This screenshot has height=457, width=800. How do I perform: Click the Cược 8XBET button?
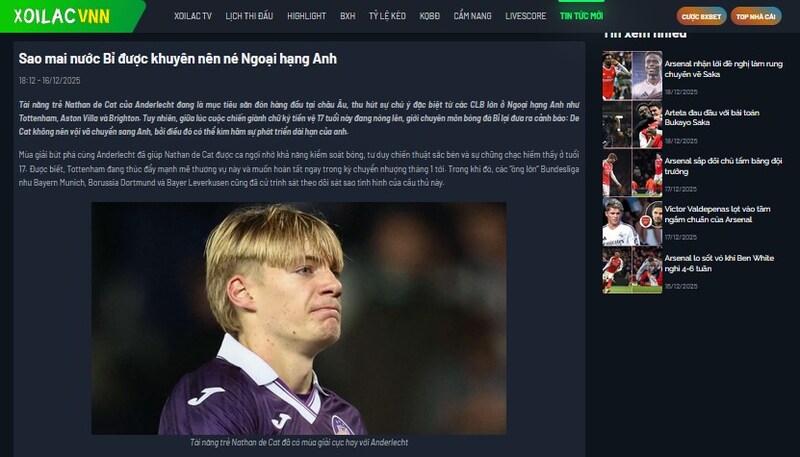pos(702,16)
